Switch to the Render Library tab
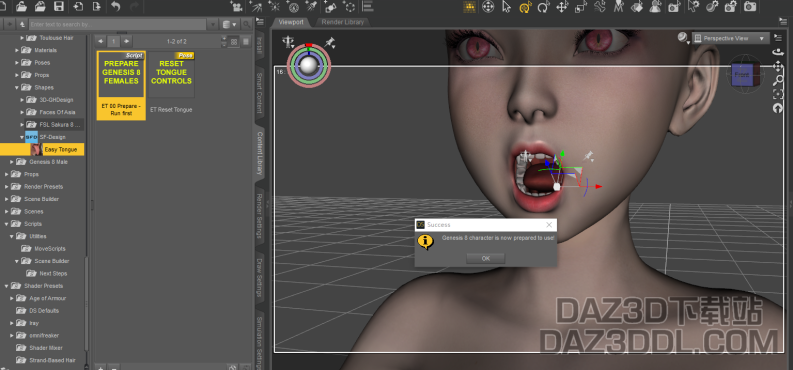This screenshot has height=370, width=793. pos(342,22)
